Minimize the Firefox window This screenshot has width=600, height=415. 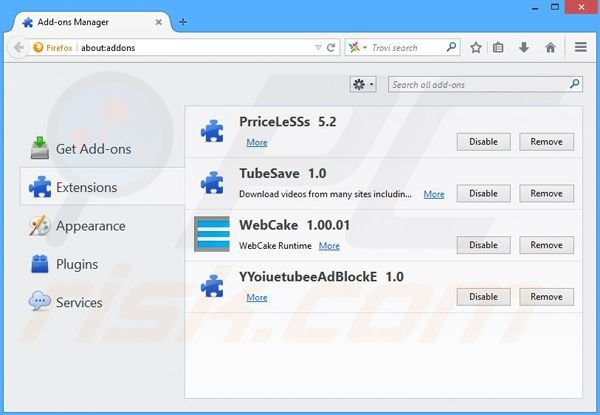coord(535,8)
